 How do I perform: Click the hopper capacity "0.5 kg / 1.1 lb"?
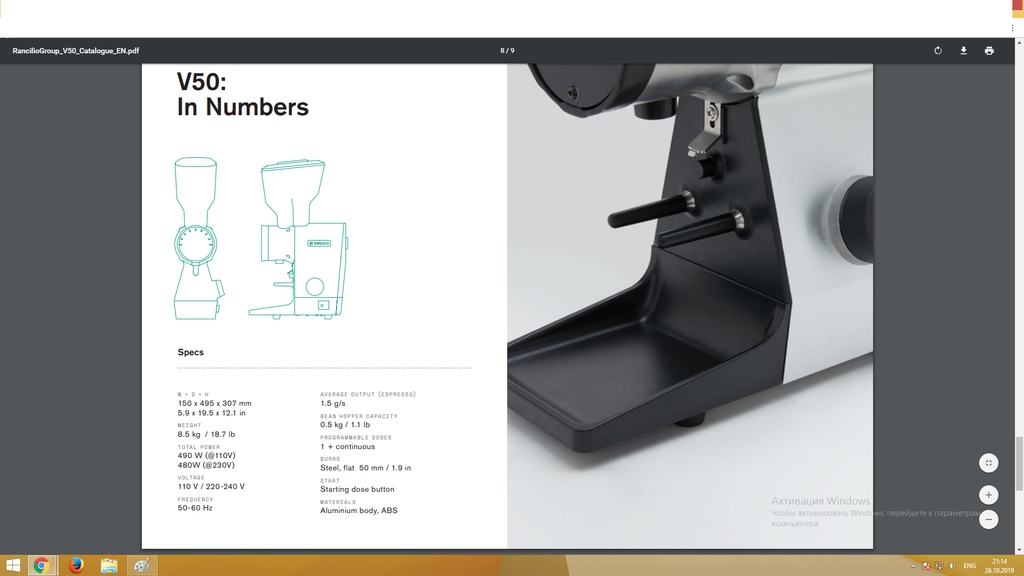click(345, 424)
